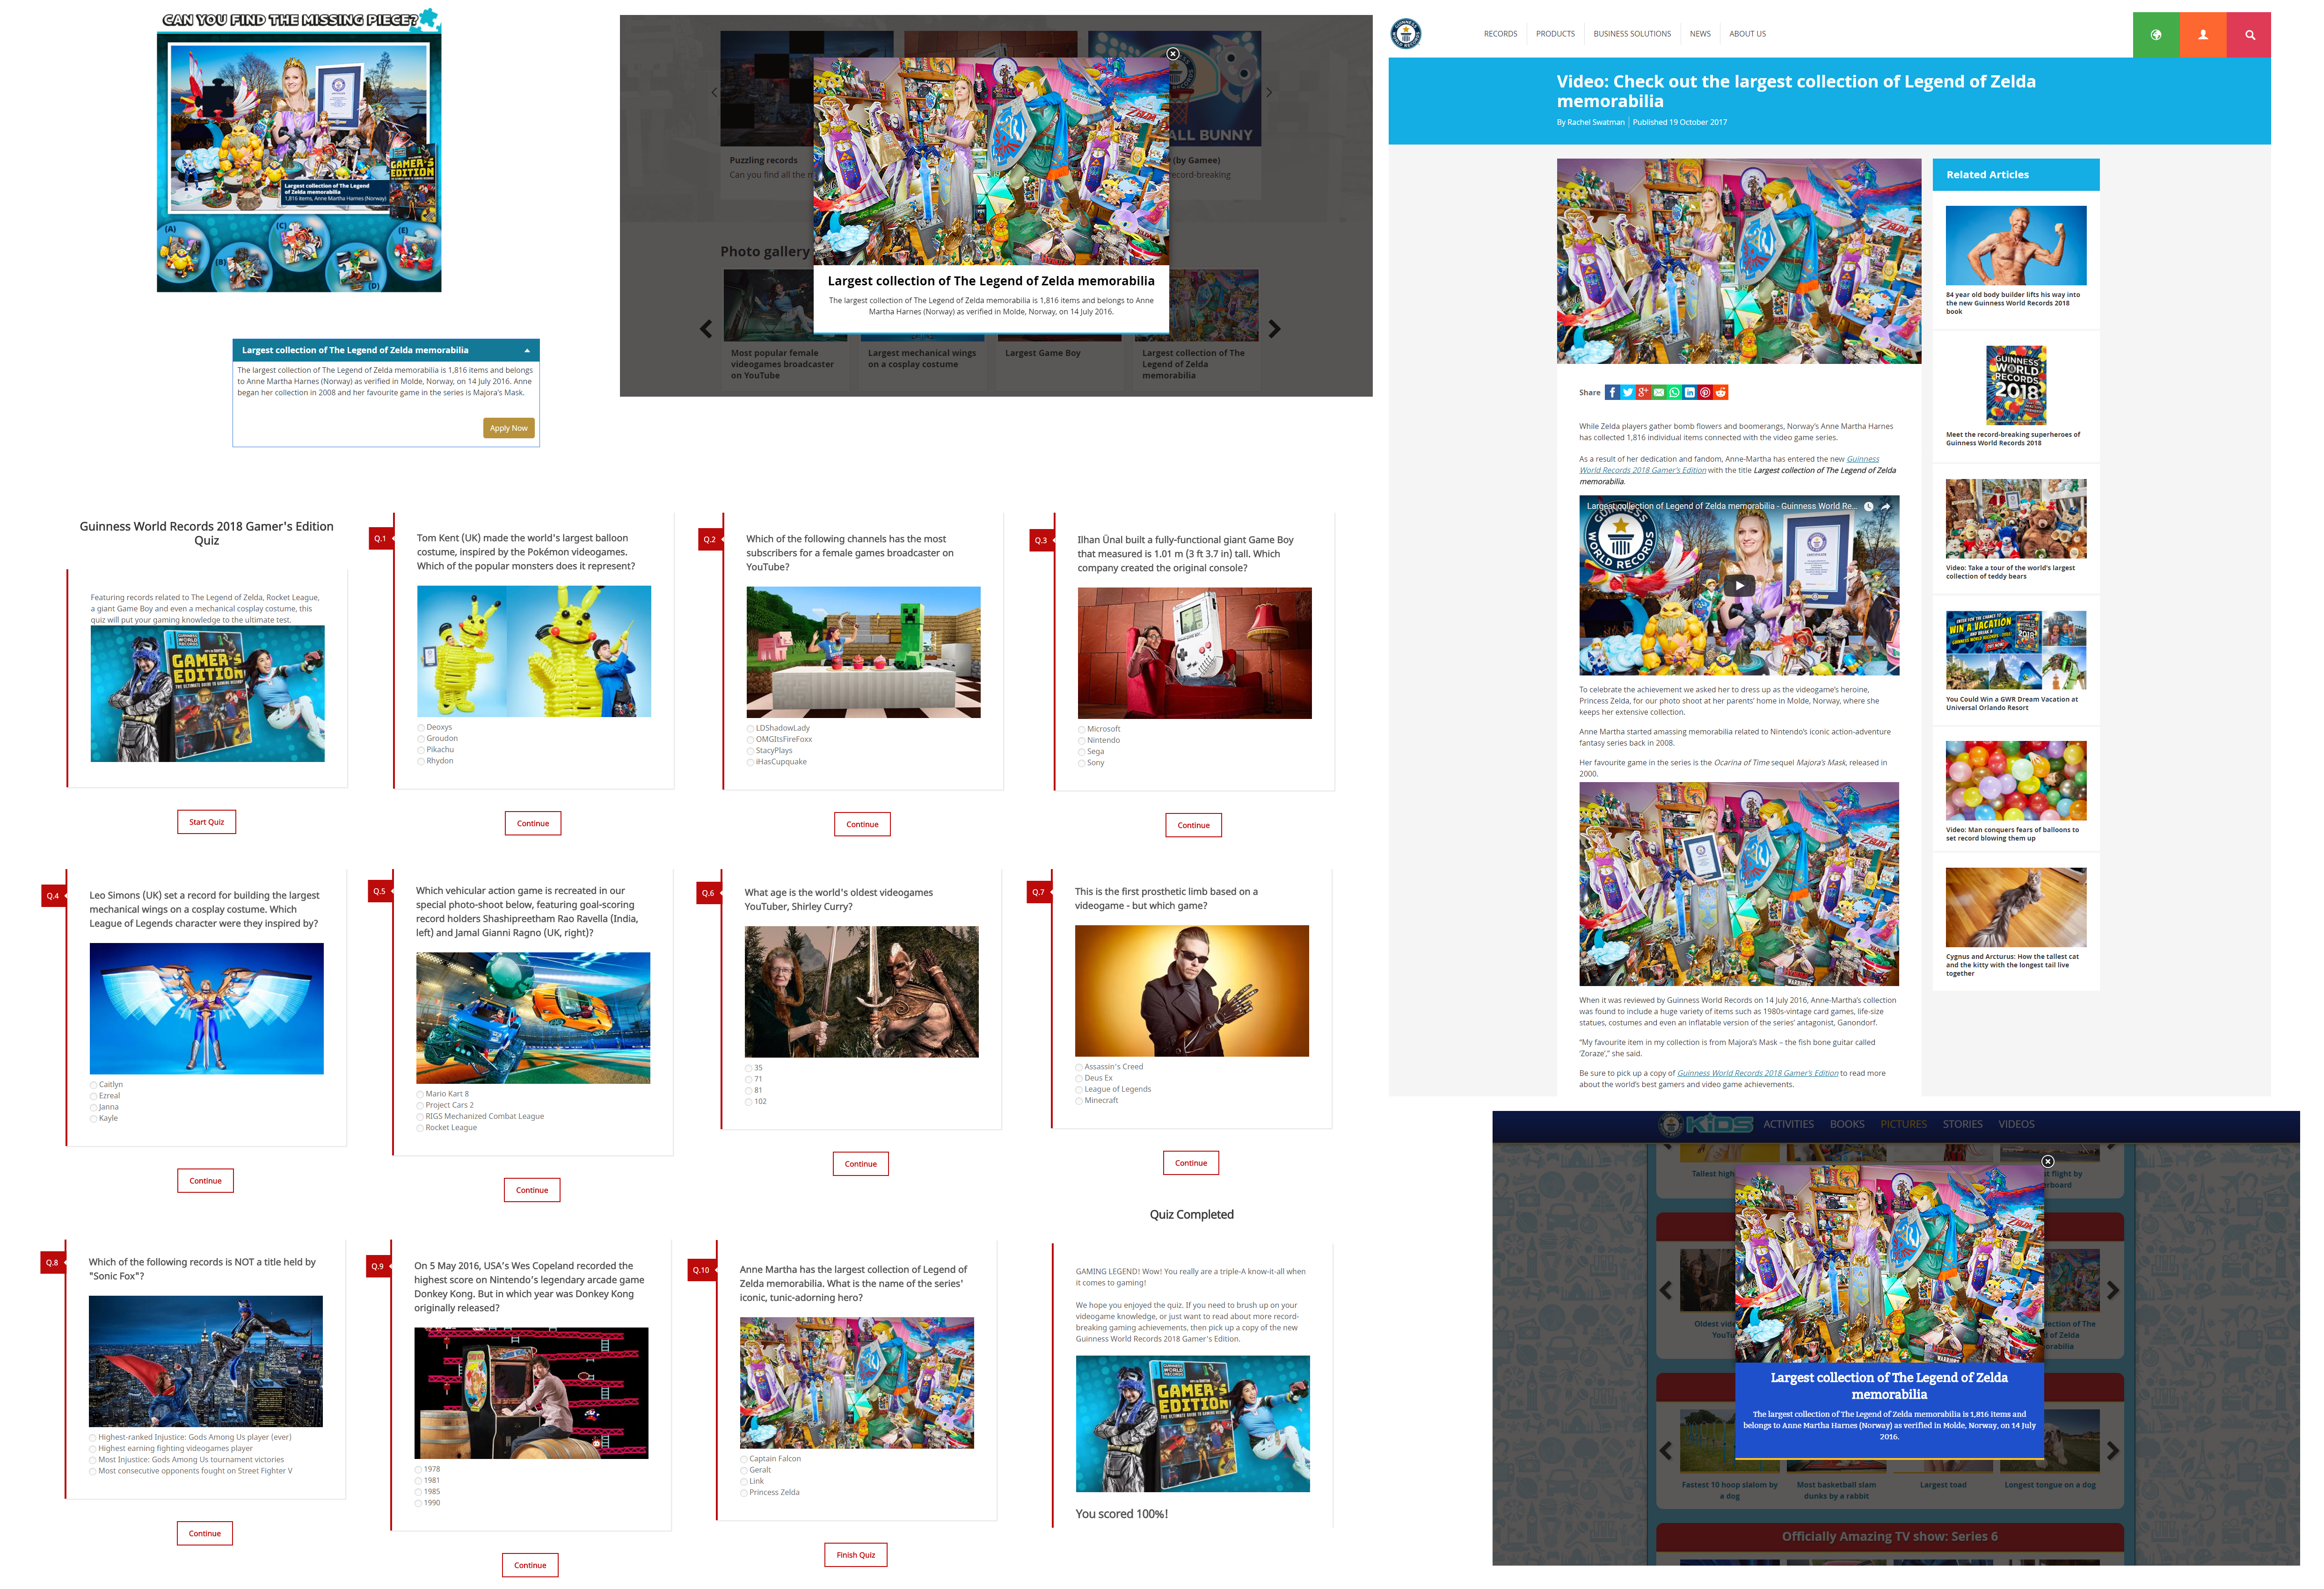2324x1589 pixels.
Task: Share the article on Facebook
Action: 1612,393
